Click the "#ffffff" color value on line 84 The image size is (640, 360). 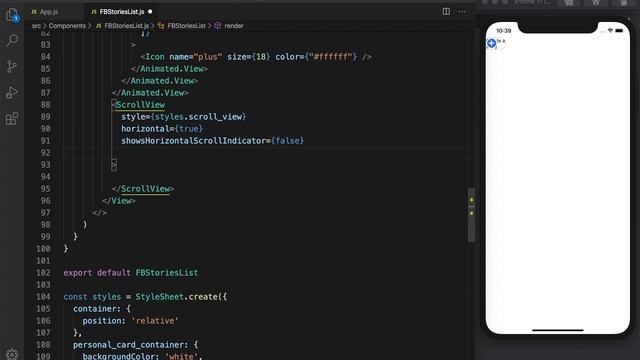pos(331,57)
